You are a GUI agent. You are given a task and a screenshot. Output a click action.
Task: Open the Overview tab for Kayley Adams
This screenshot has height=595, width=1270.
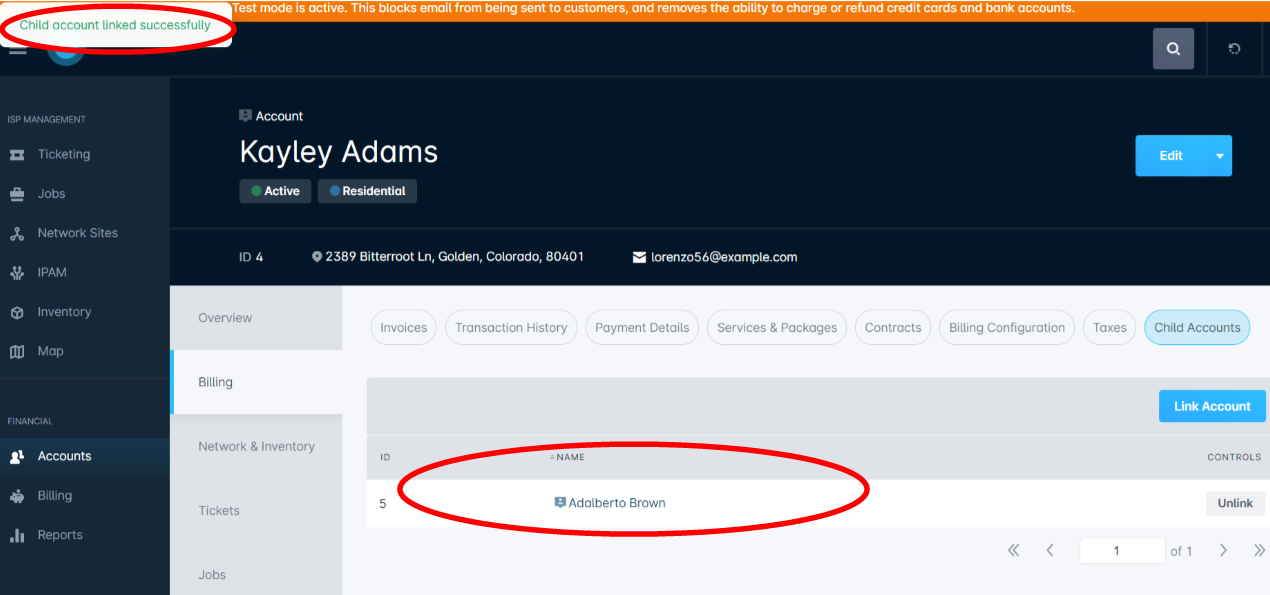pyautogui.click(x=224, y=317)
